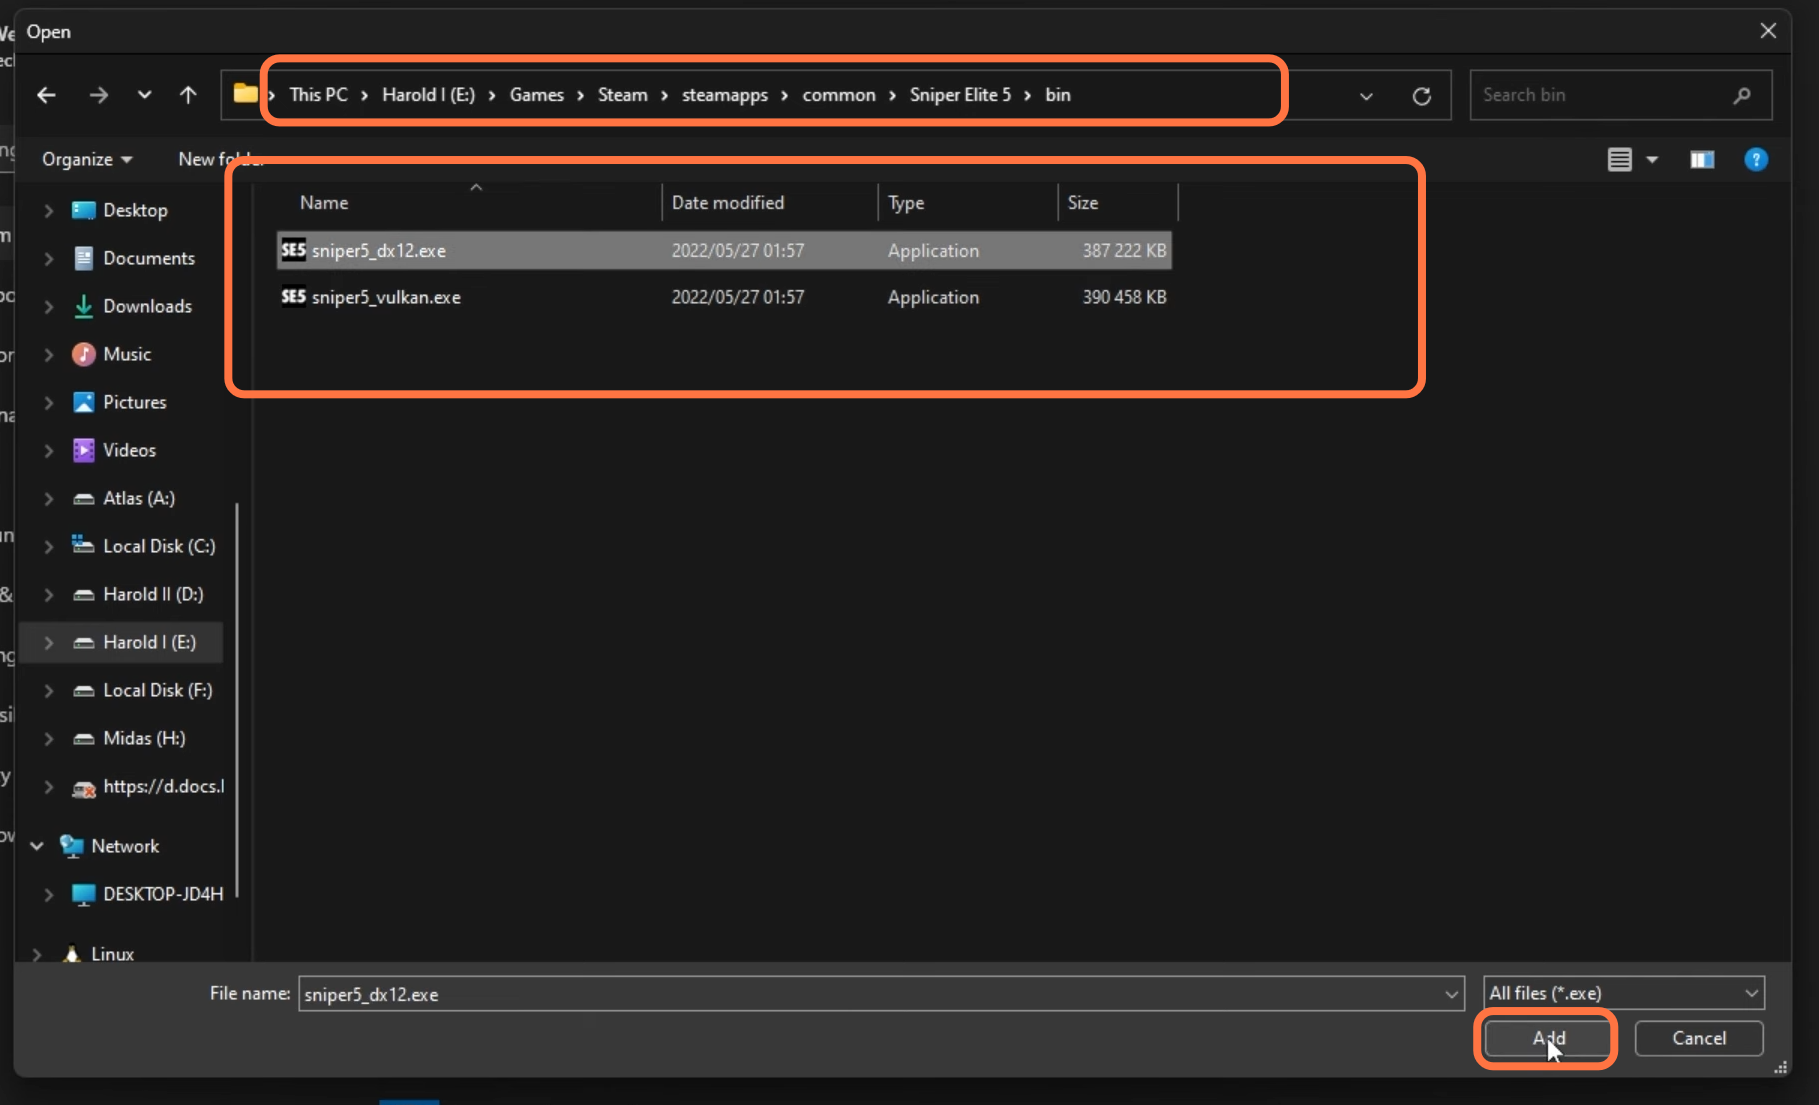
Task: Go back to the previous folder
Action: point(46,95)
